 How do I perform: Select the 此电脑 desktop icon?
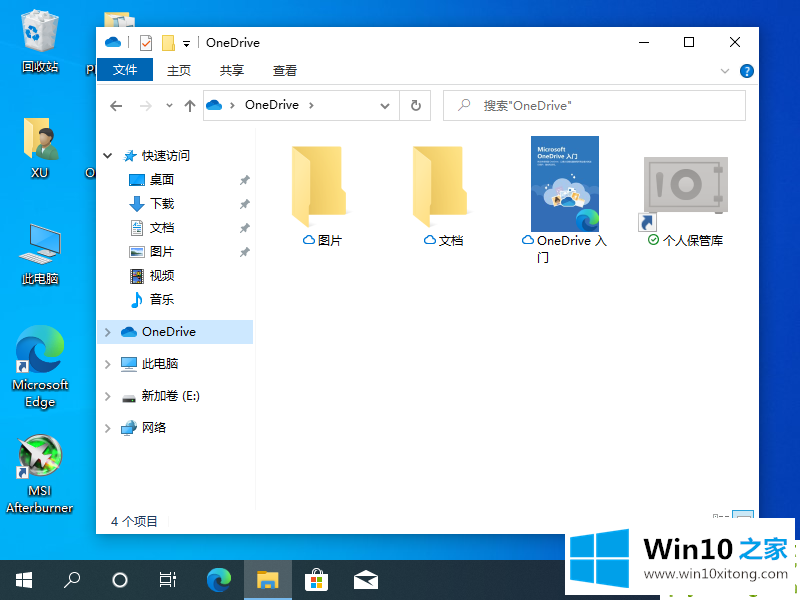40,254
